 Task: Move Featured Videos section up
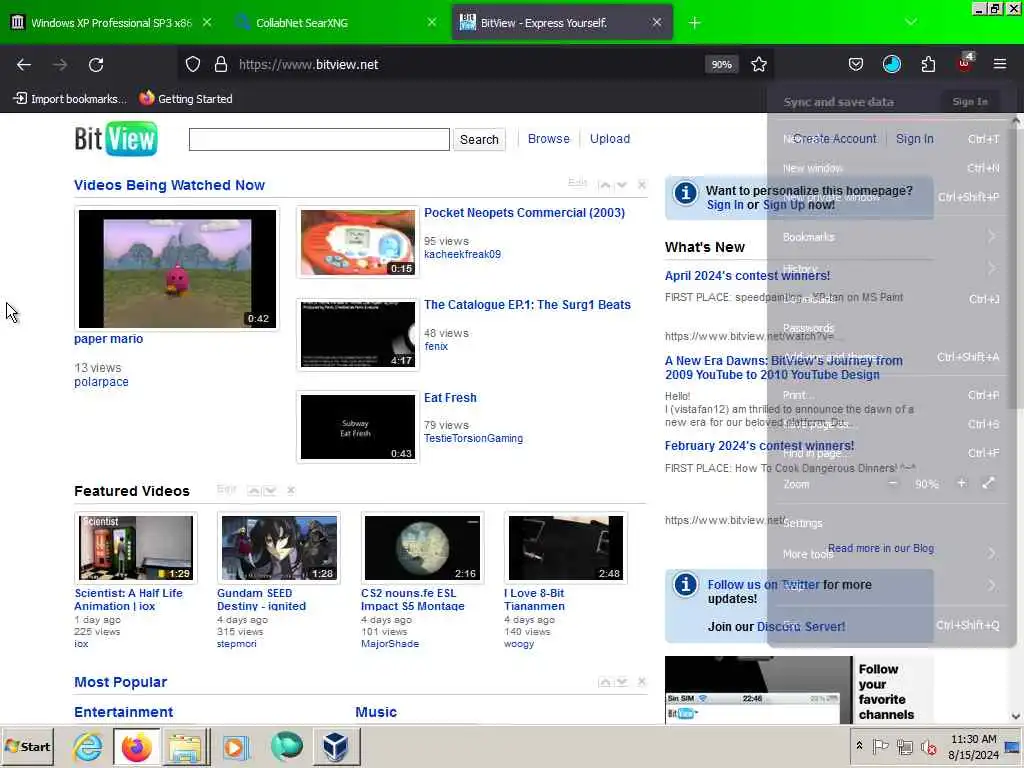(x=254, y=490)
